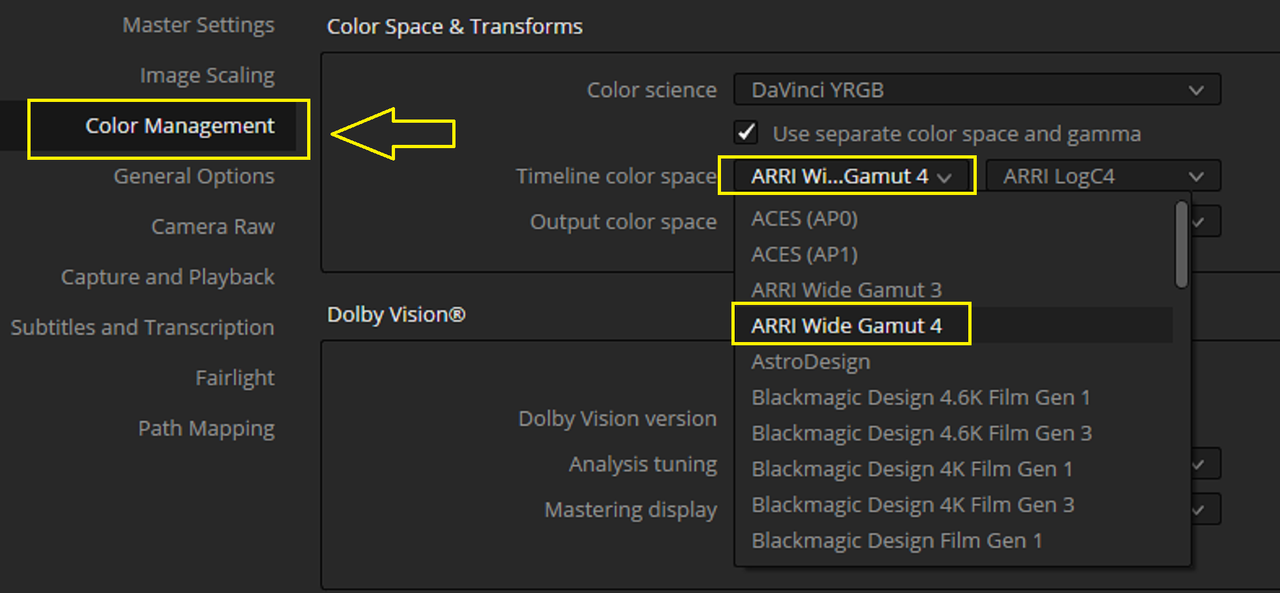Image resolution: width=1280 pixels, height=593 pixels.
Task: Open the Master Settings section
Action: coord(198,25)
